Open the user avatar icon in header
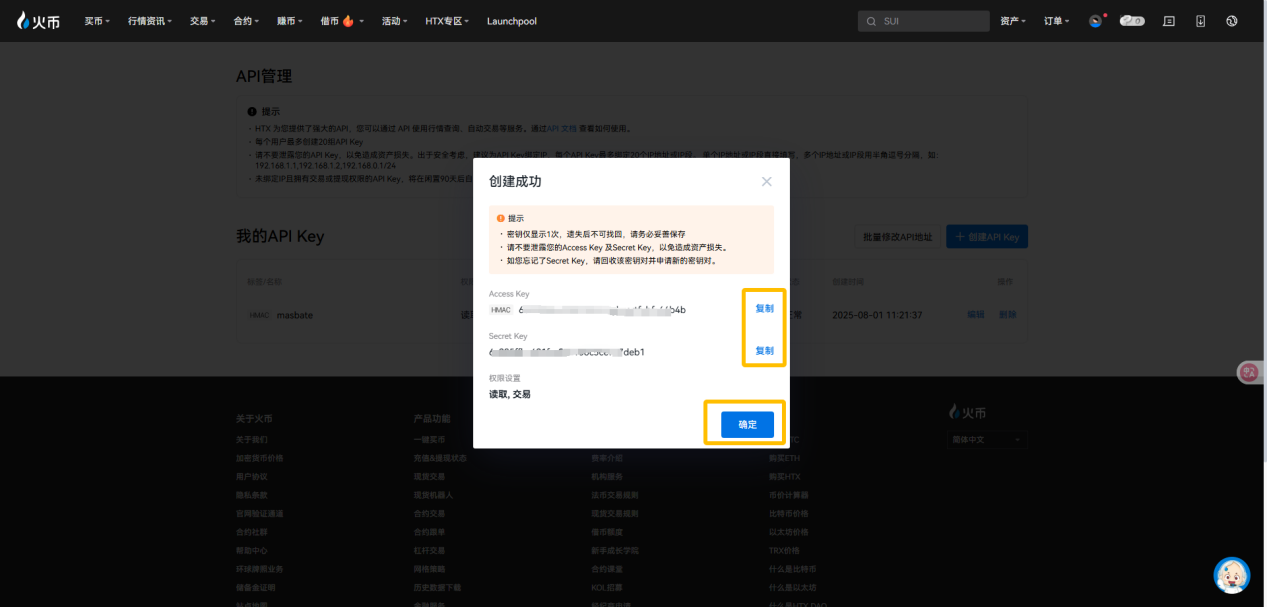Image resolution: width=1267 pixels, height=607 pixels. [1096, 21]
